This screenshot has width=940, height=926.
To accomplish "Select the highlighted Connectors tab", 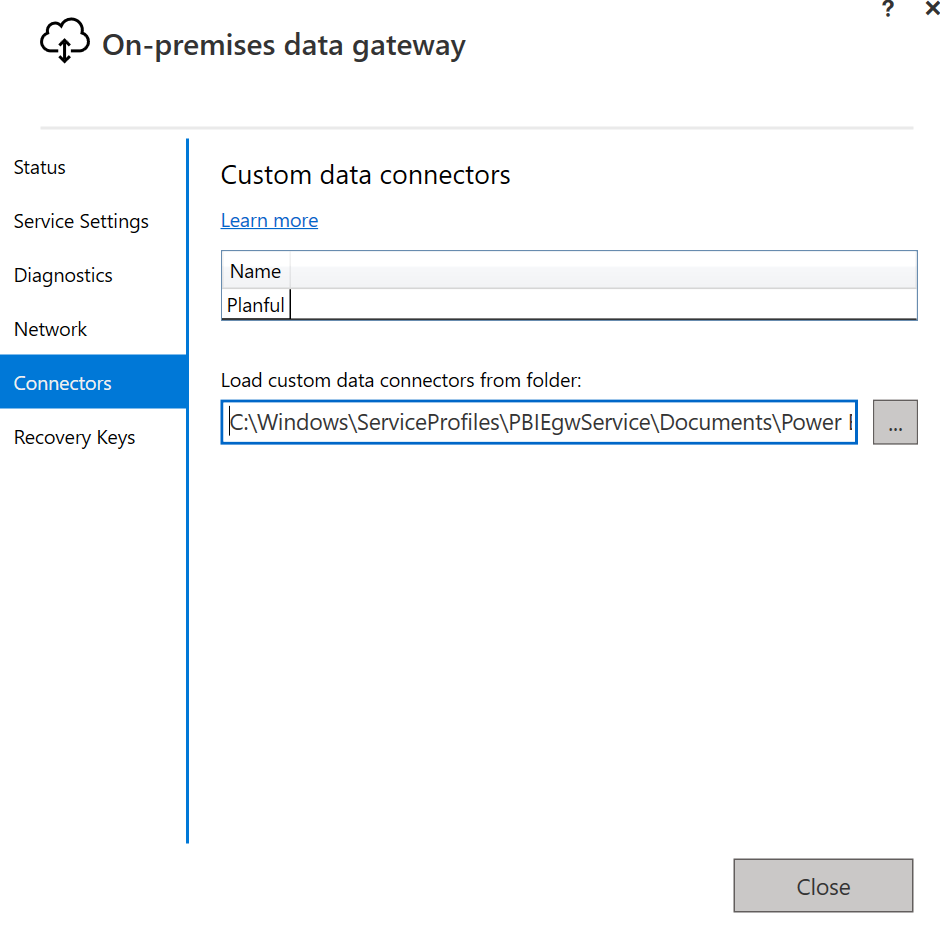I will pyautogui.click(x=63, y=384).
